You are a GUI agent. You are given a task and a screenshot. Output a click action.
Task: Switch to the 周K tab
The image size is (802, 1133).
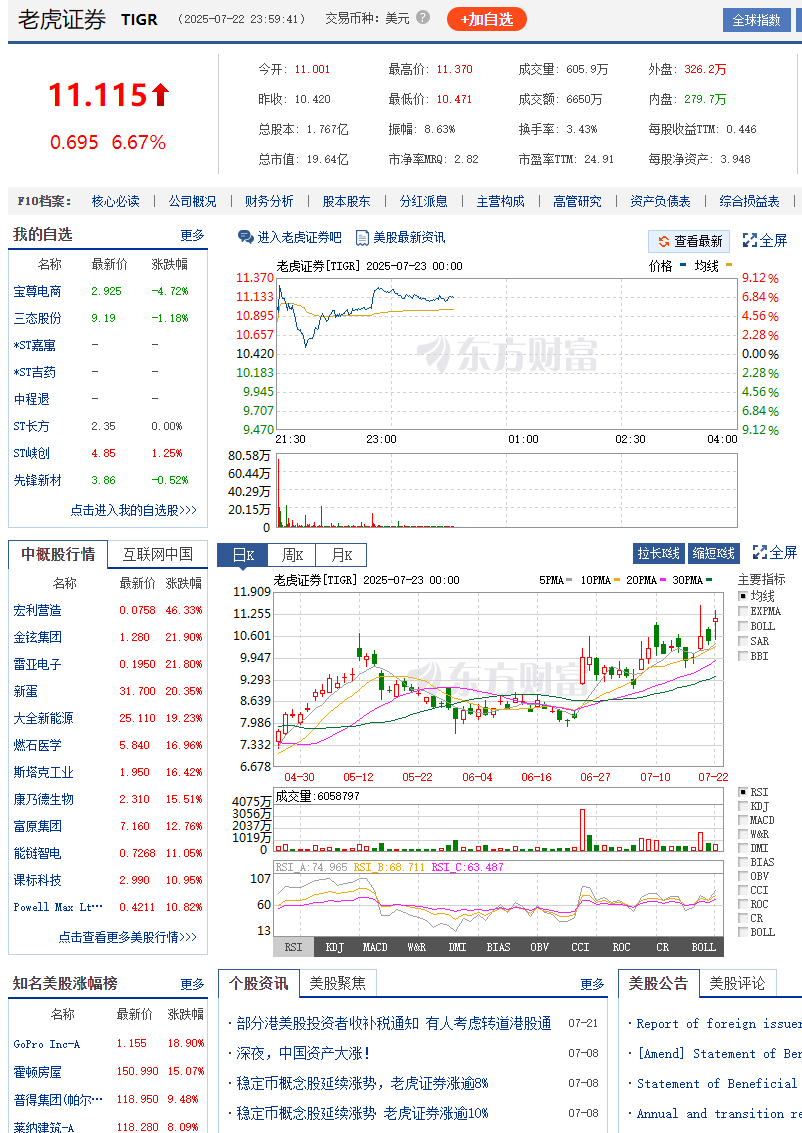click(x=292, y=555)
